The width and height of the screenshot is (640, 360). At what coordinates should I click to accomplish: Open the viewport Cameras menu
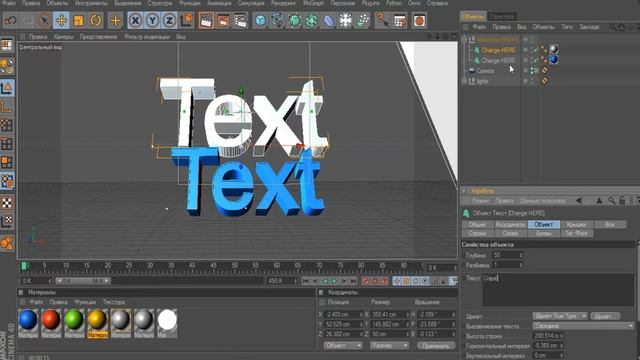[x=63, y=37]
